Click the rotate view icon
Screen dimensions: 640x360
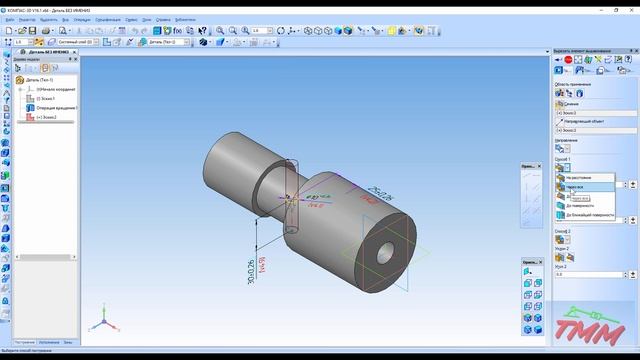[281, 31]
